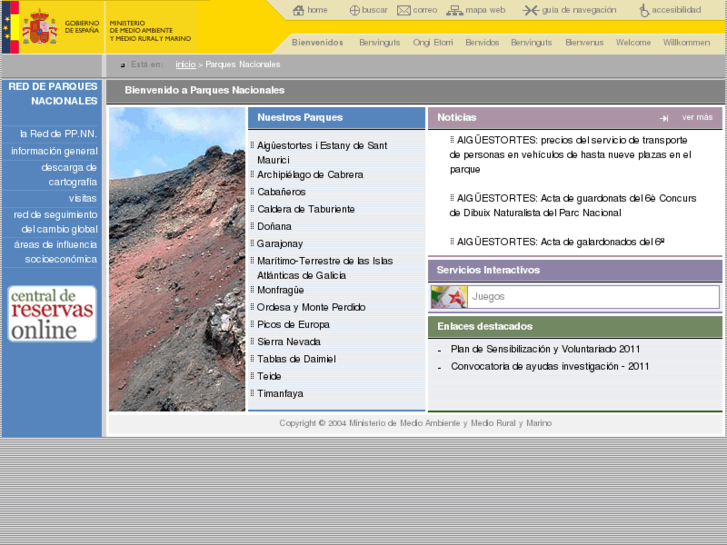The height and width of the screenshot is (545, 727).
Task: Open Ordesa y Monte Perdido link
Action: pyautogui.click(x=311, y=308)
